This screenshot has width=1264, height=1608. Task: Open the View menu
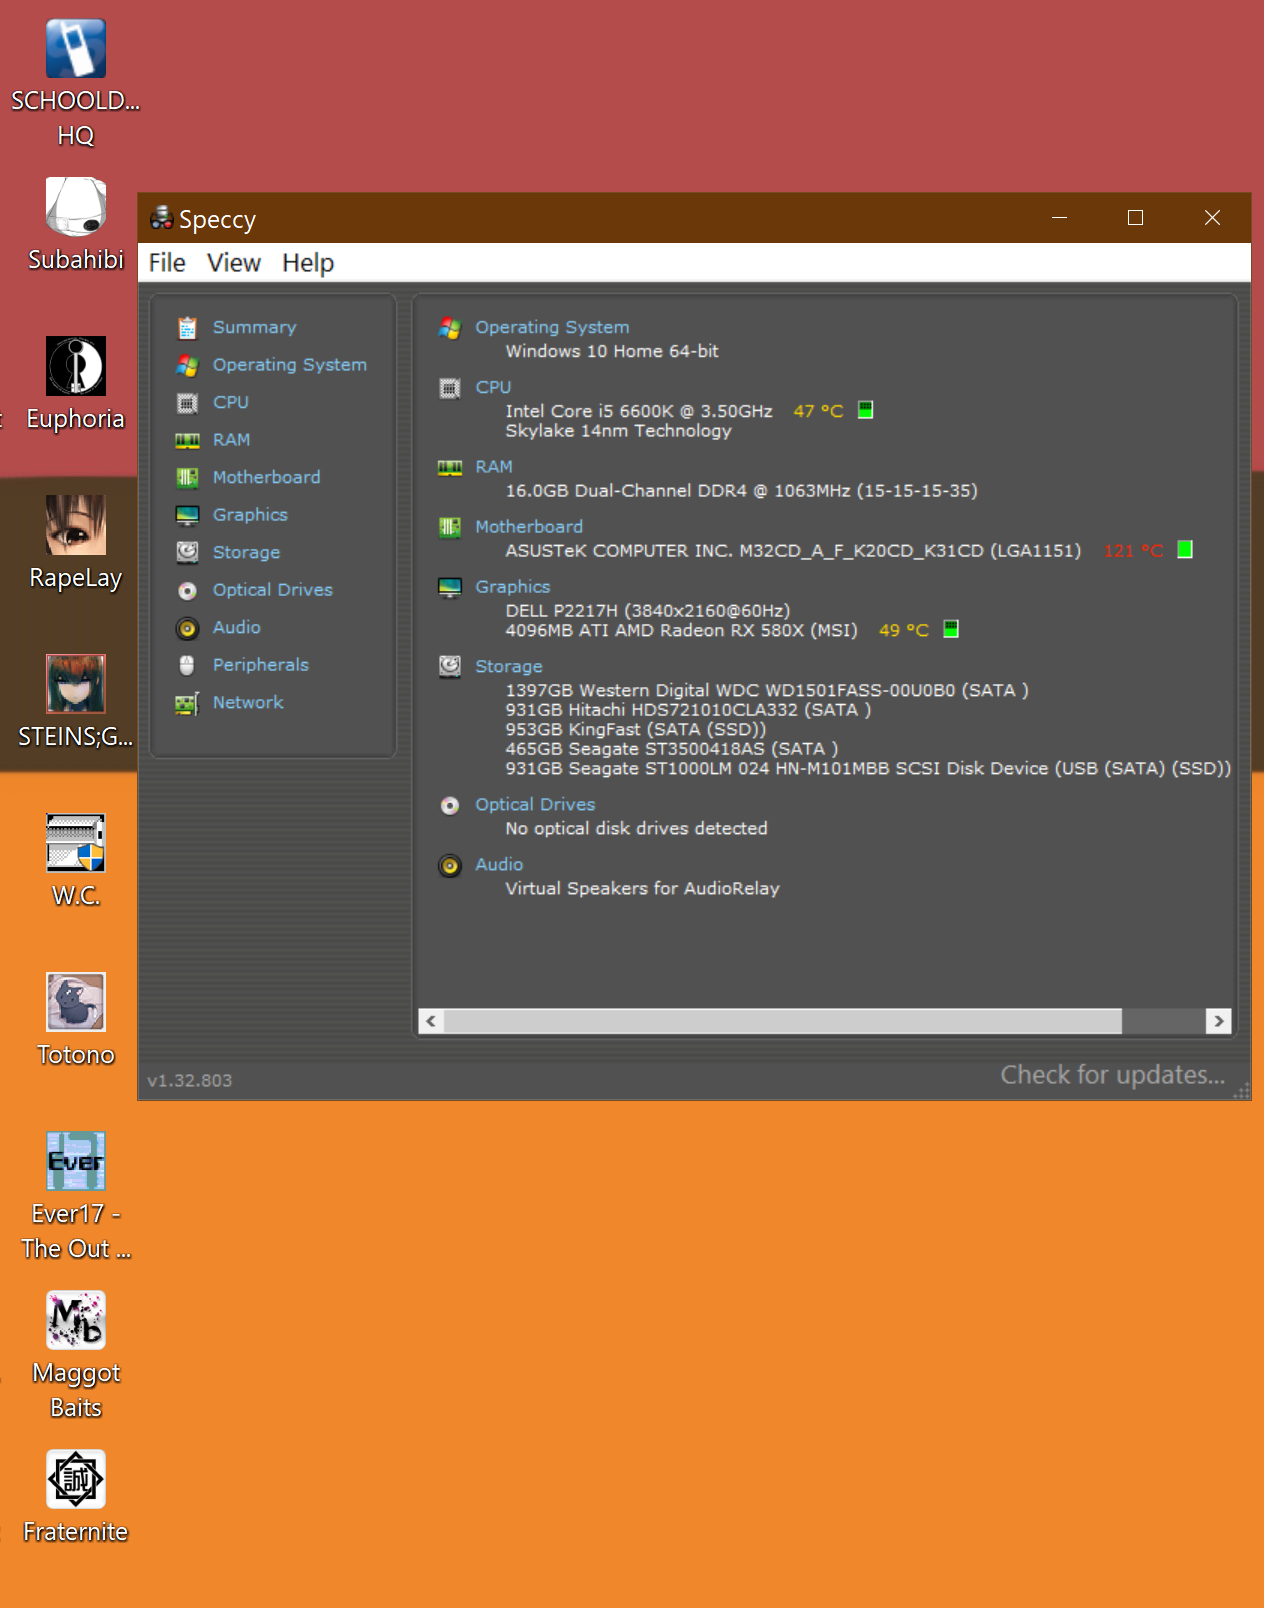(x=234, y=263)
